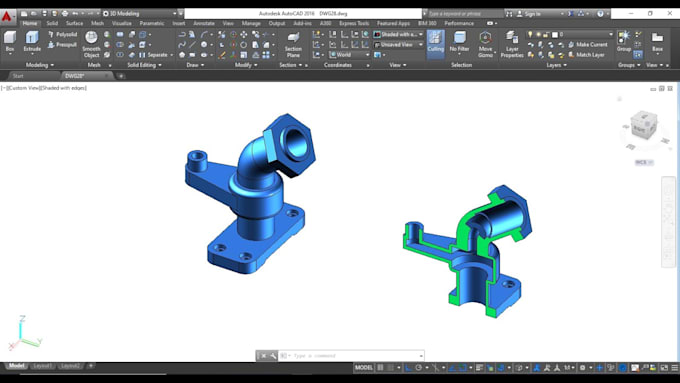Image resolution: width=680 pixels, height=383 pixels.
Task: Toggle ortho mode in the status bar
Action: 408,368
